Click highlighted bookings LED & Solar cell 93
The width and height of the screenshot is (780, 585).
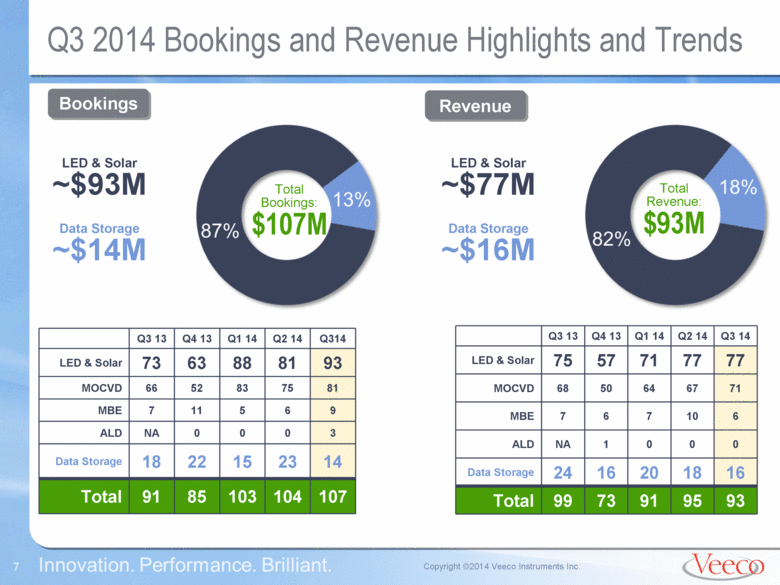click(x=333, y=363)
